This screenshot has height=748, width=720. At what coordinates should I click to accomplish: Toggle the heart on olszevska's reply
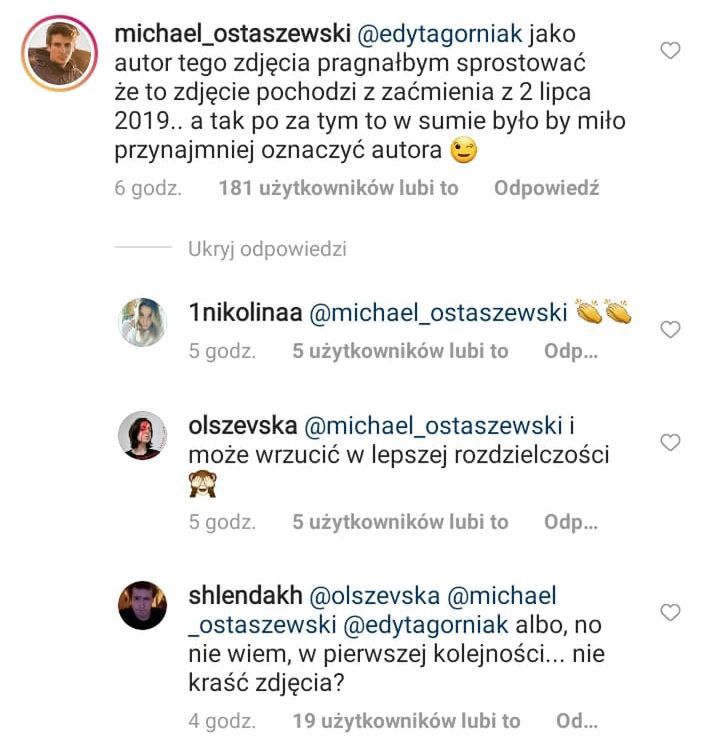672,441
